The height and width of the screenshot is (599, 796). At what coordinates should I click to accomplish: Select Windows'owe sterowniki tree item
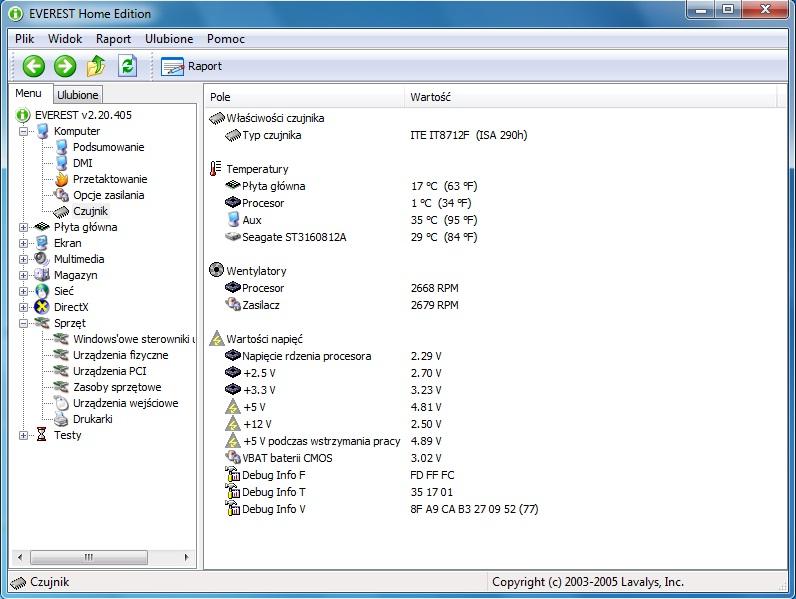(x=134, y=339)
